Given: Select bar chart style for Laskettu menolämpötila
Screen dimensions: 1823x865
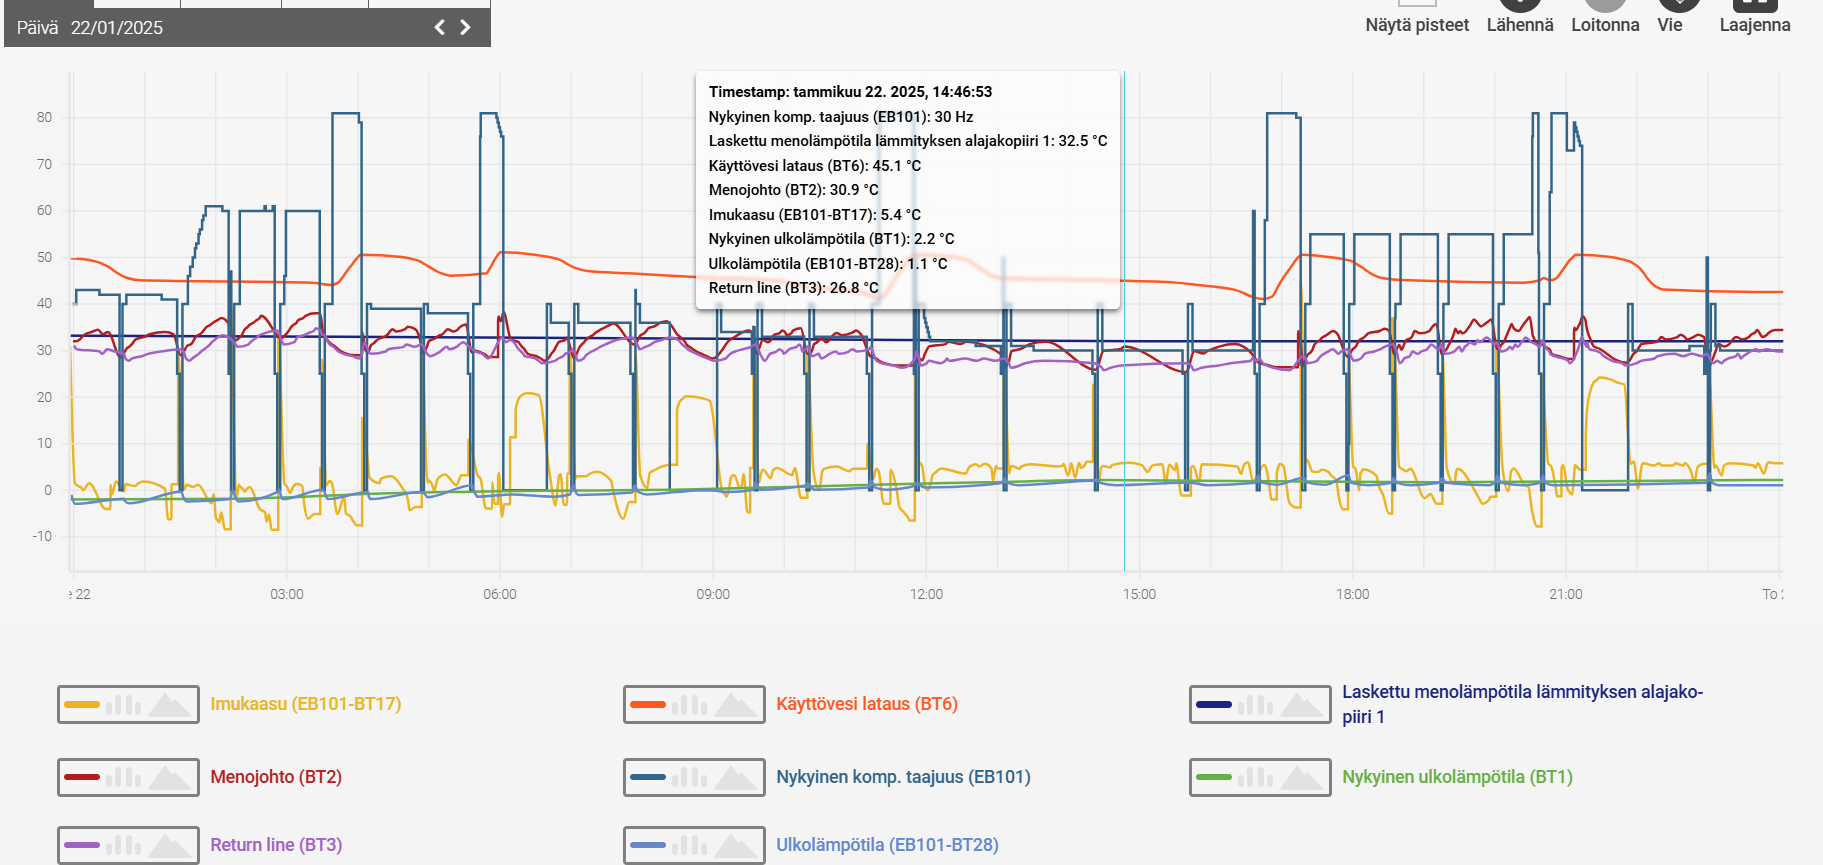Looking at the screenshot, I should click(1256, 705).
